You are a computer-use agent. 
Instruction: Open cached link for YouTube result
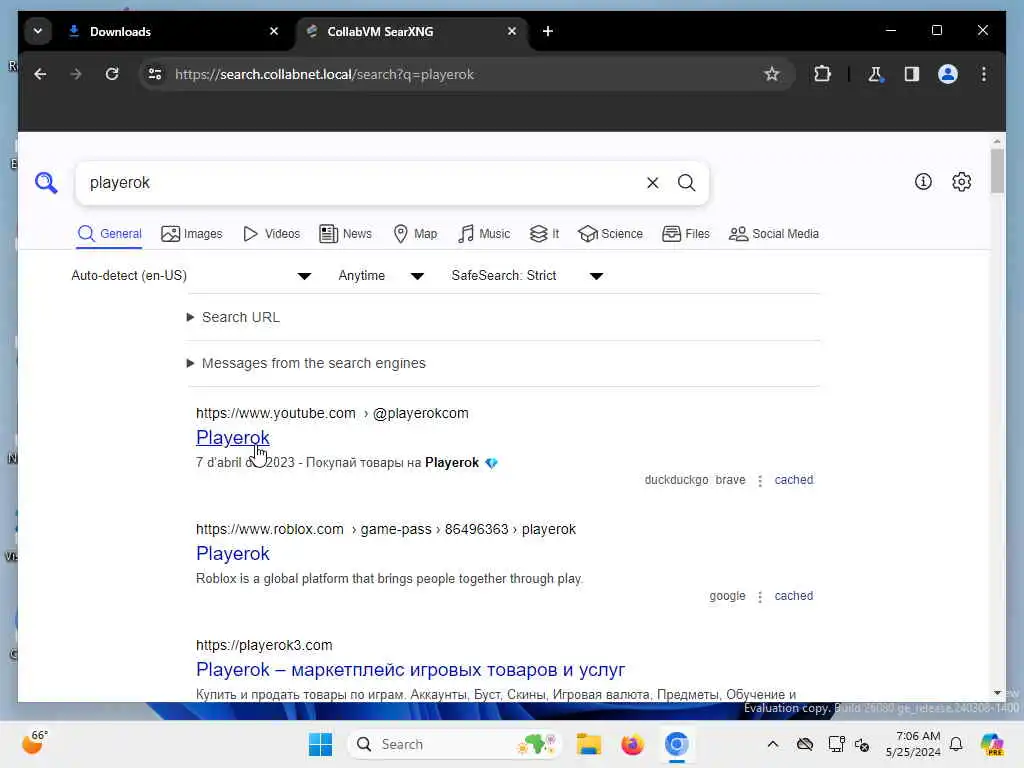pyautogui.click(x=793, y=480)
